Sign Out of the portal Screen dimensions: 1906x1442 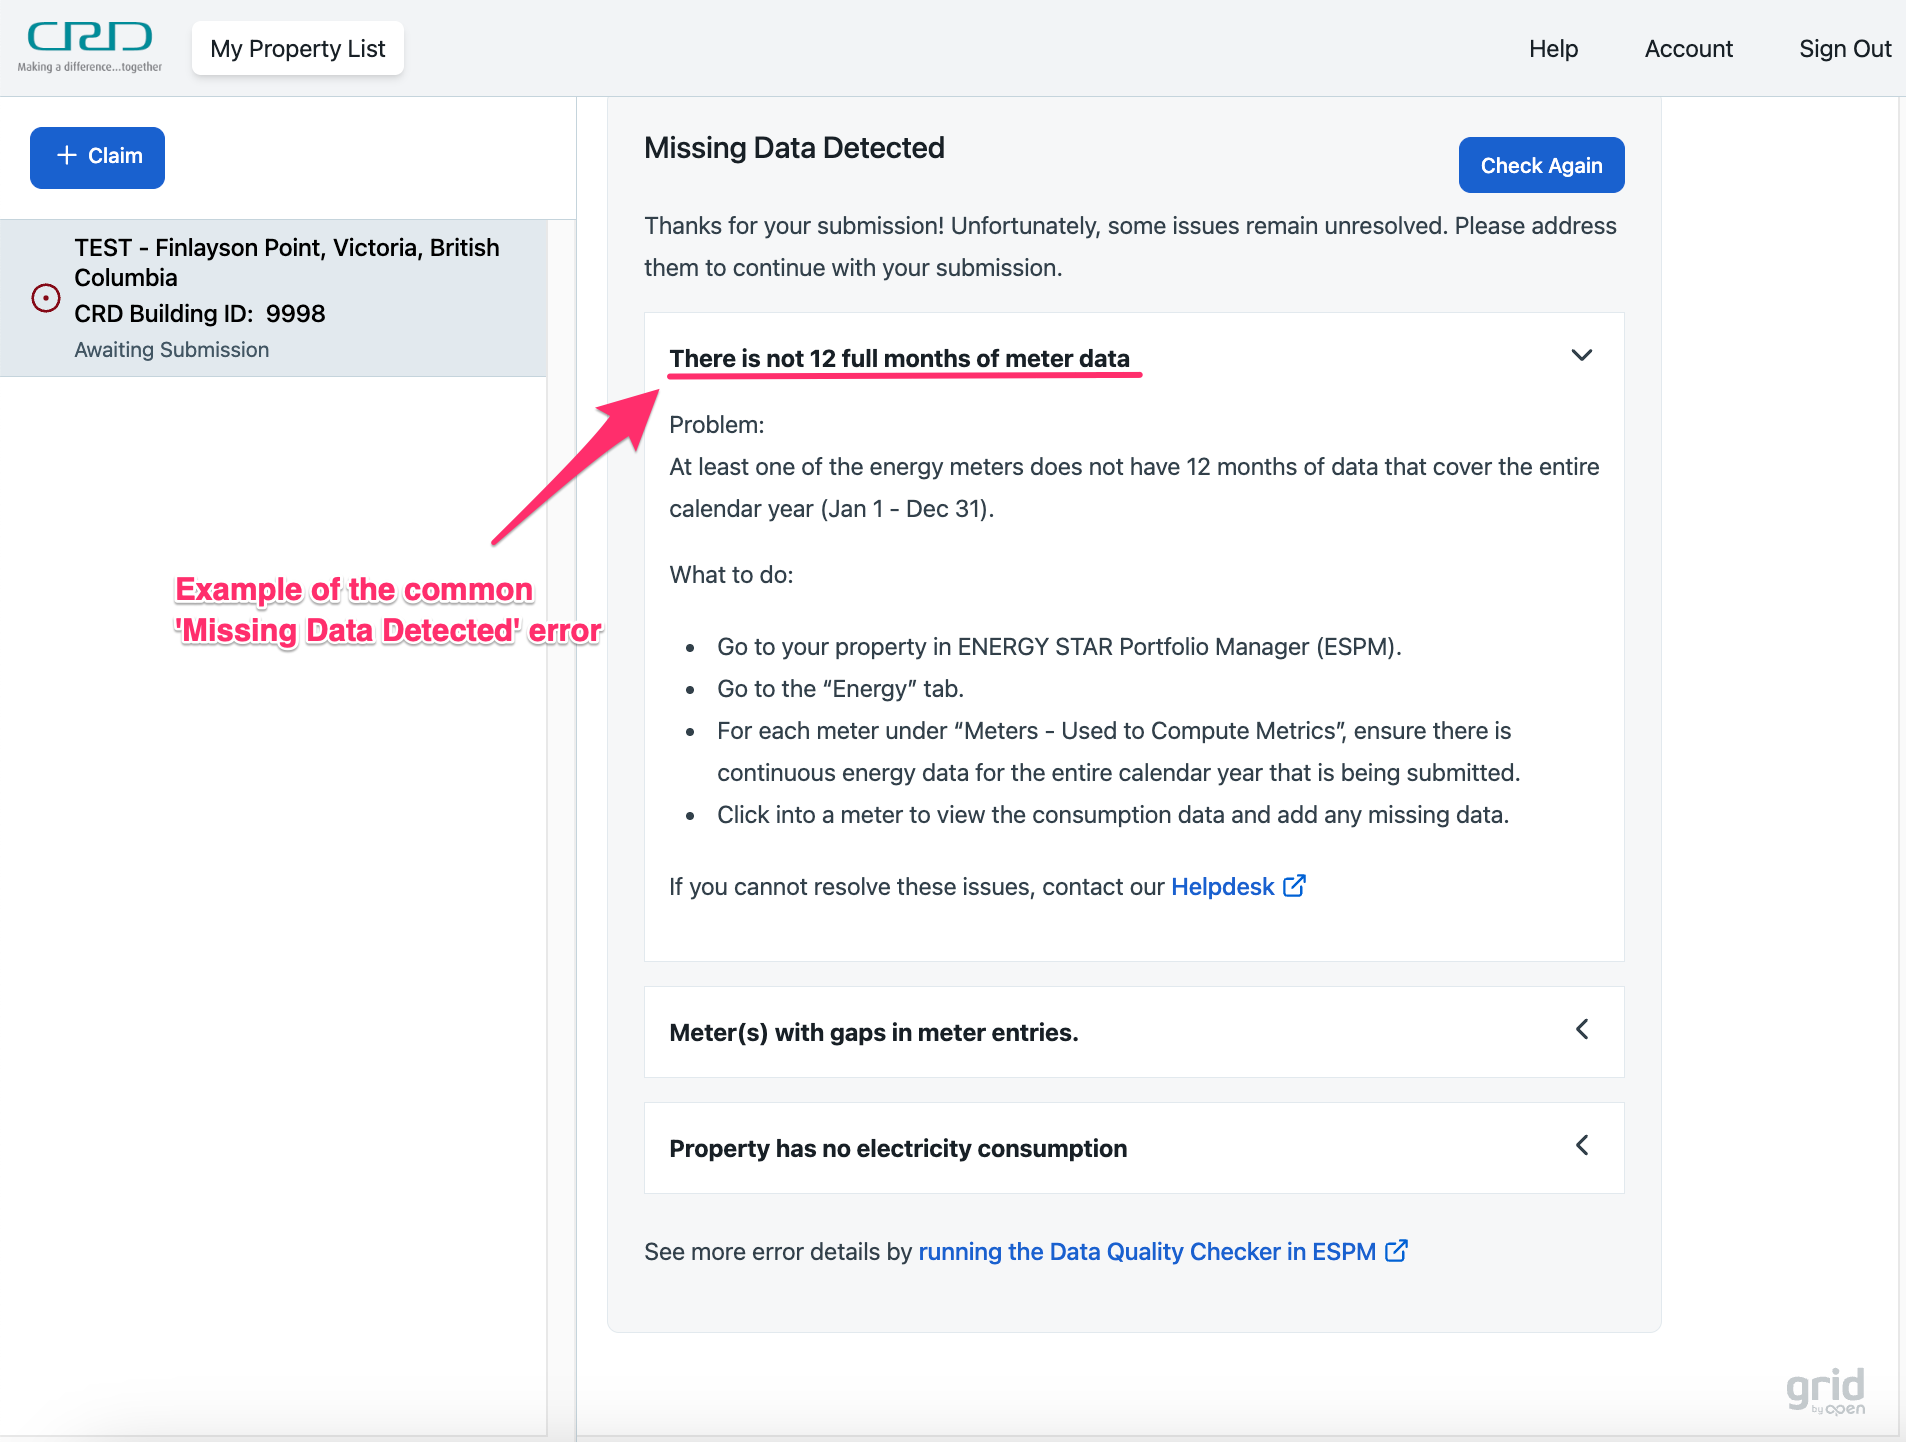1844,49
